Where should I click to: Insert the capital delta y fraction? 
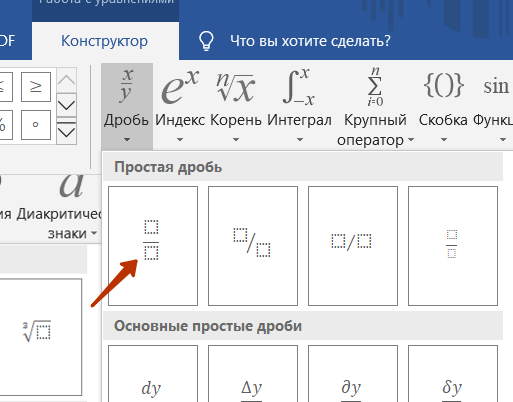pyautogui.click(x=253, y=374)
